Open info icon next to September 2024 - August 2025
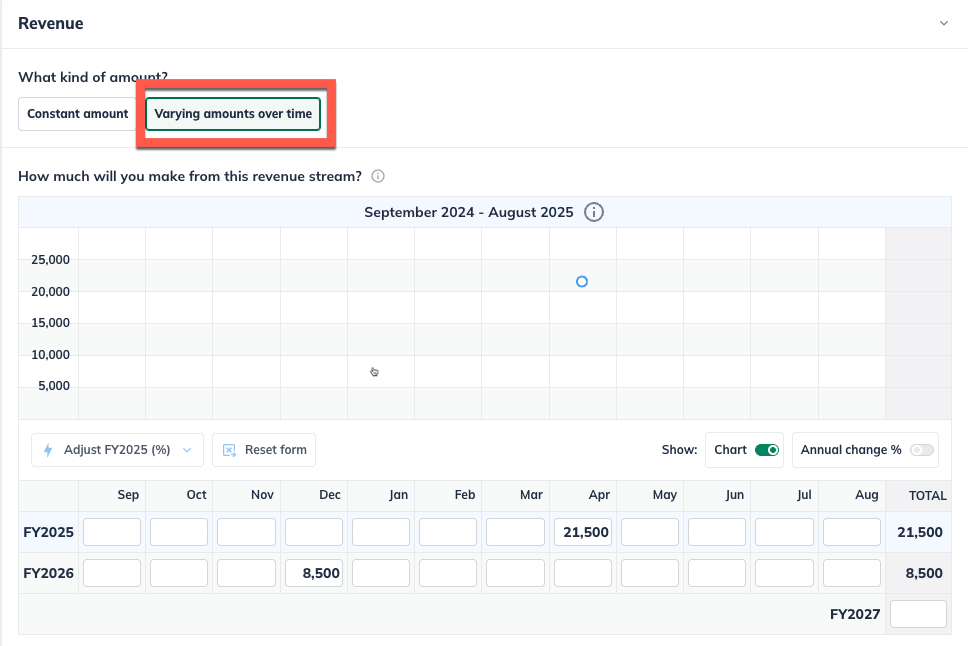Screen dimensions: 968x646 (594, 212)
